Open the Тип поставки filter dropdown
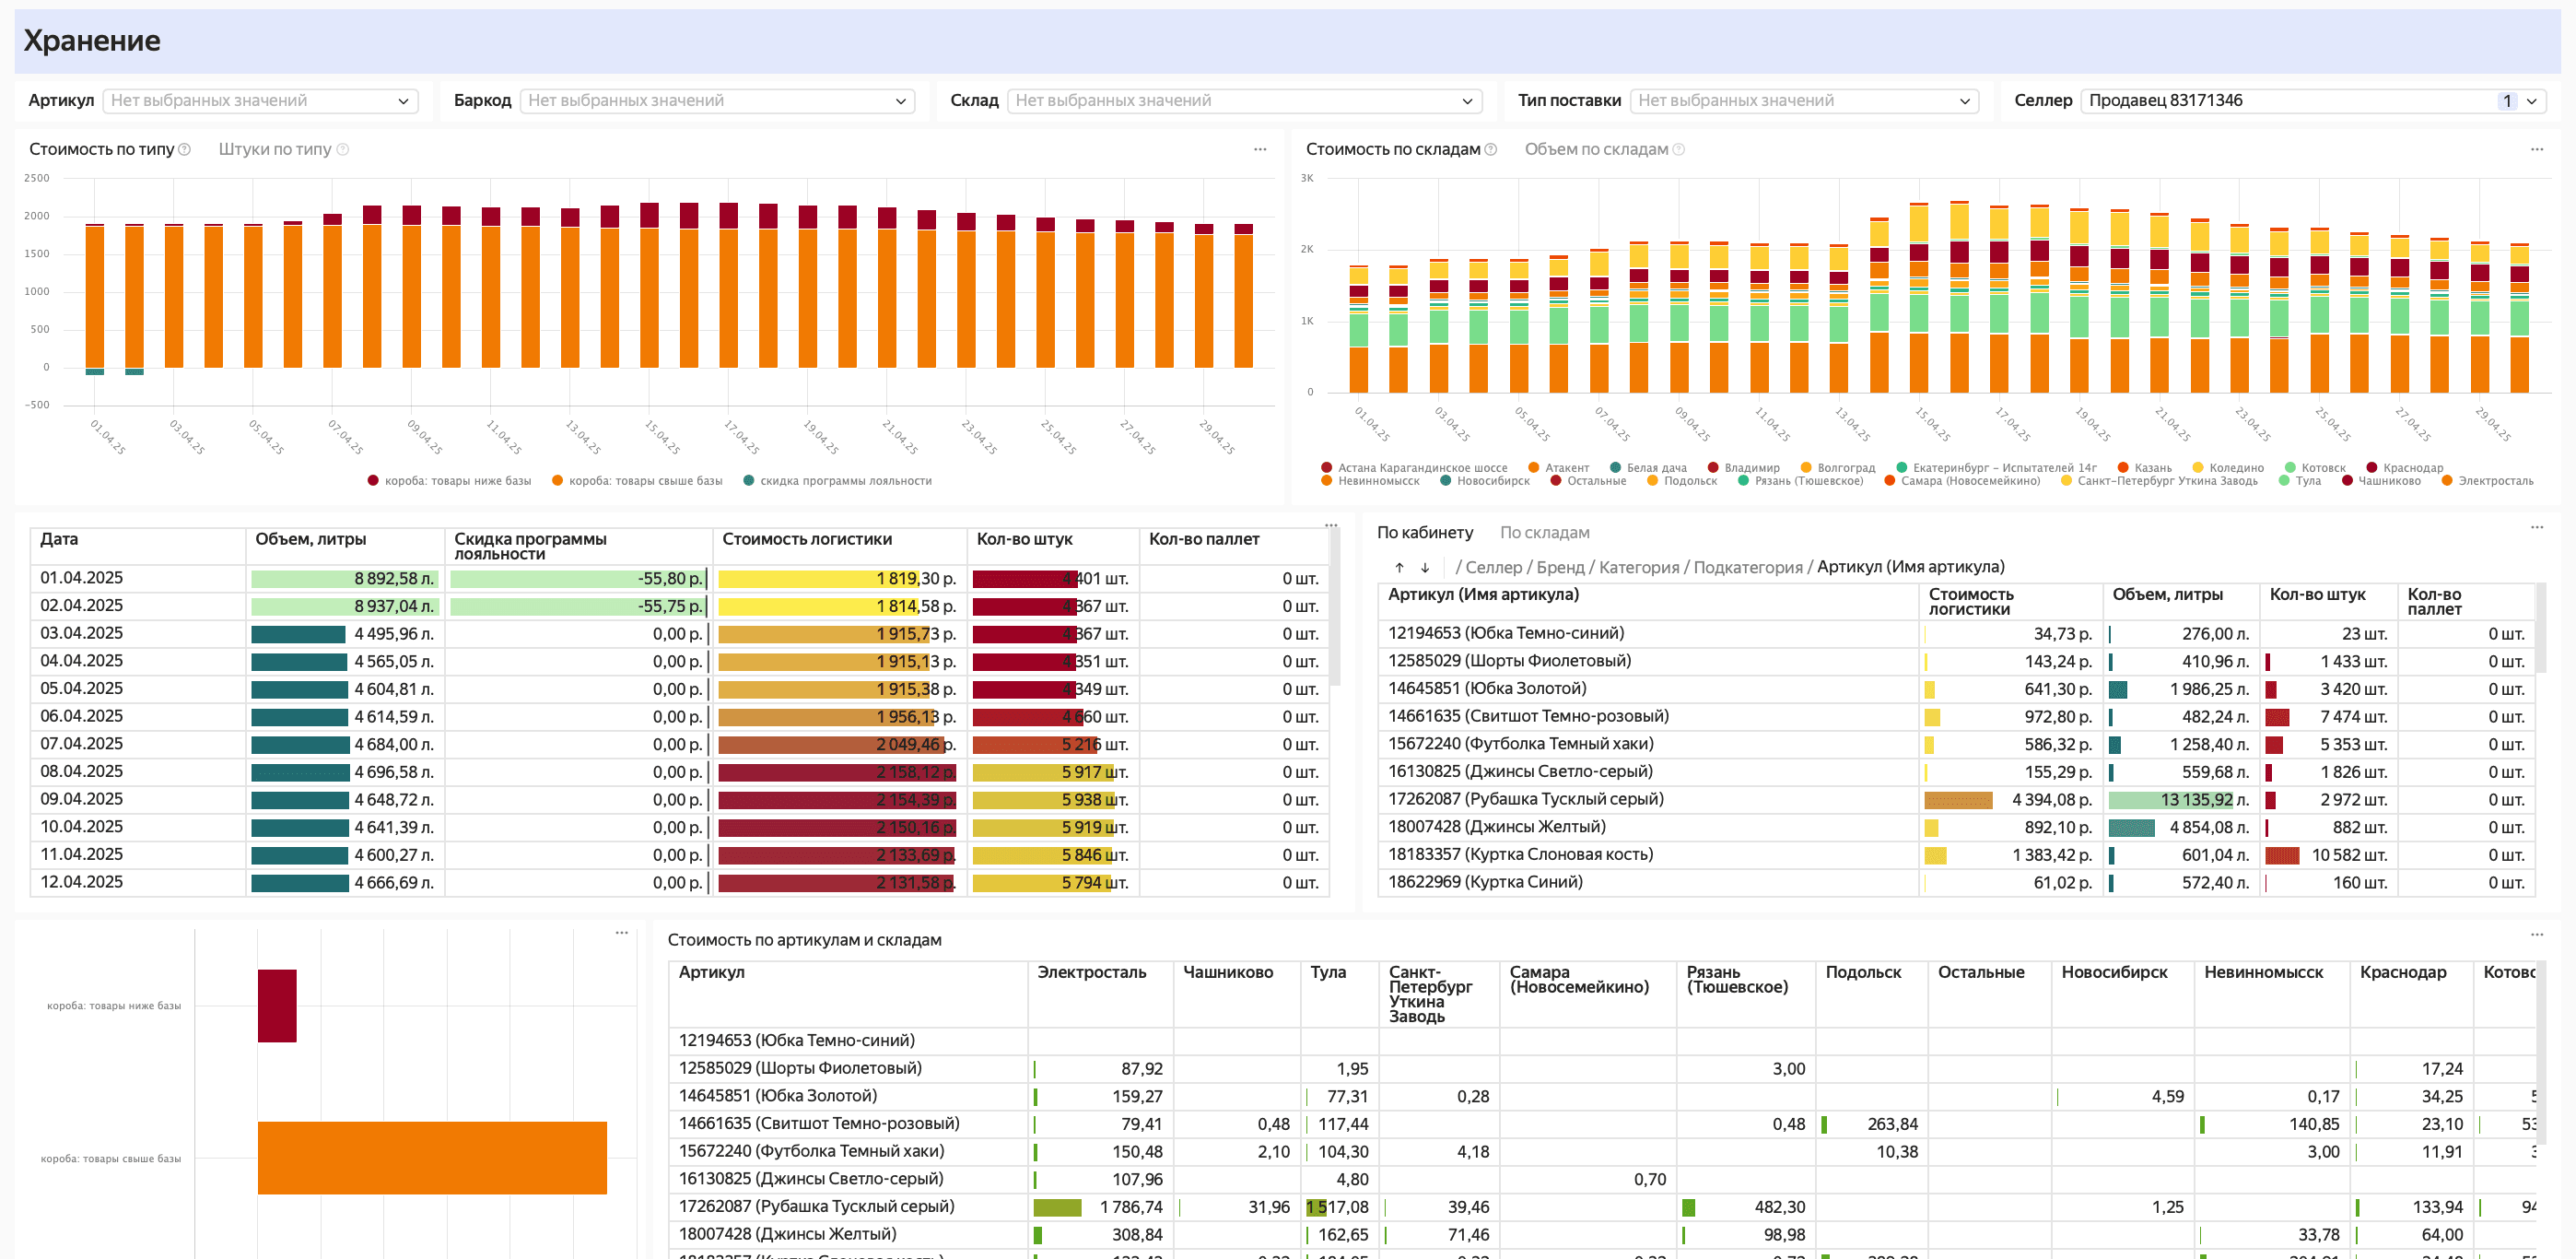 point(1804,101)
